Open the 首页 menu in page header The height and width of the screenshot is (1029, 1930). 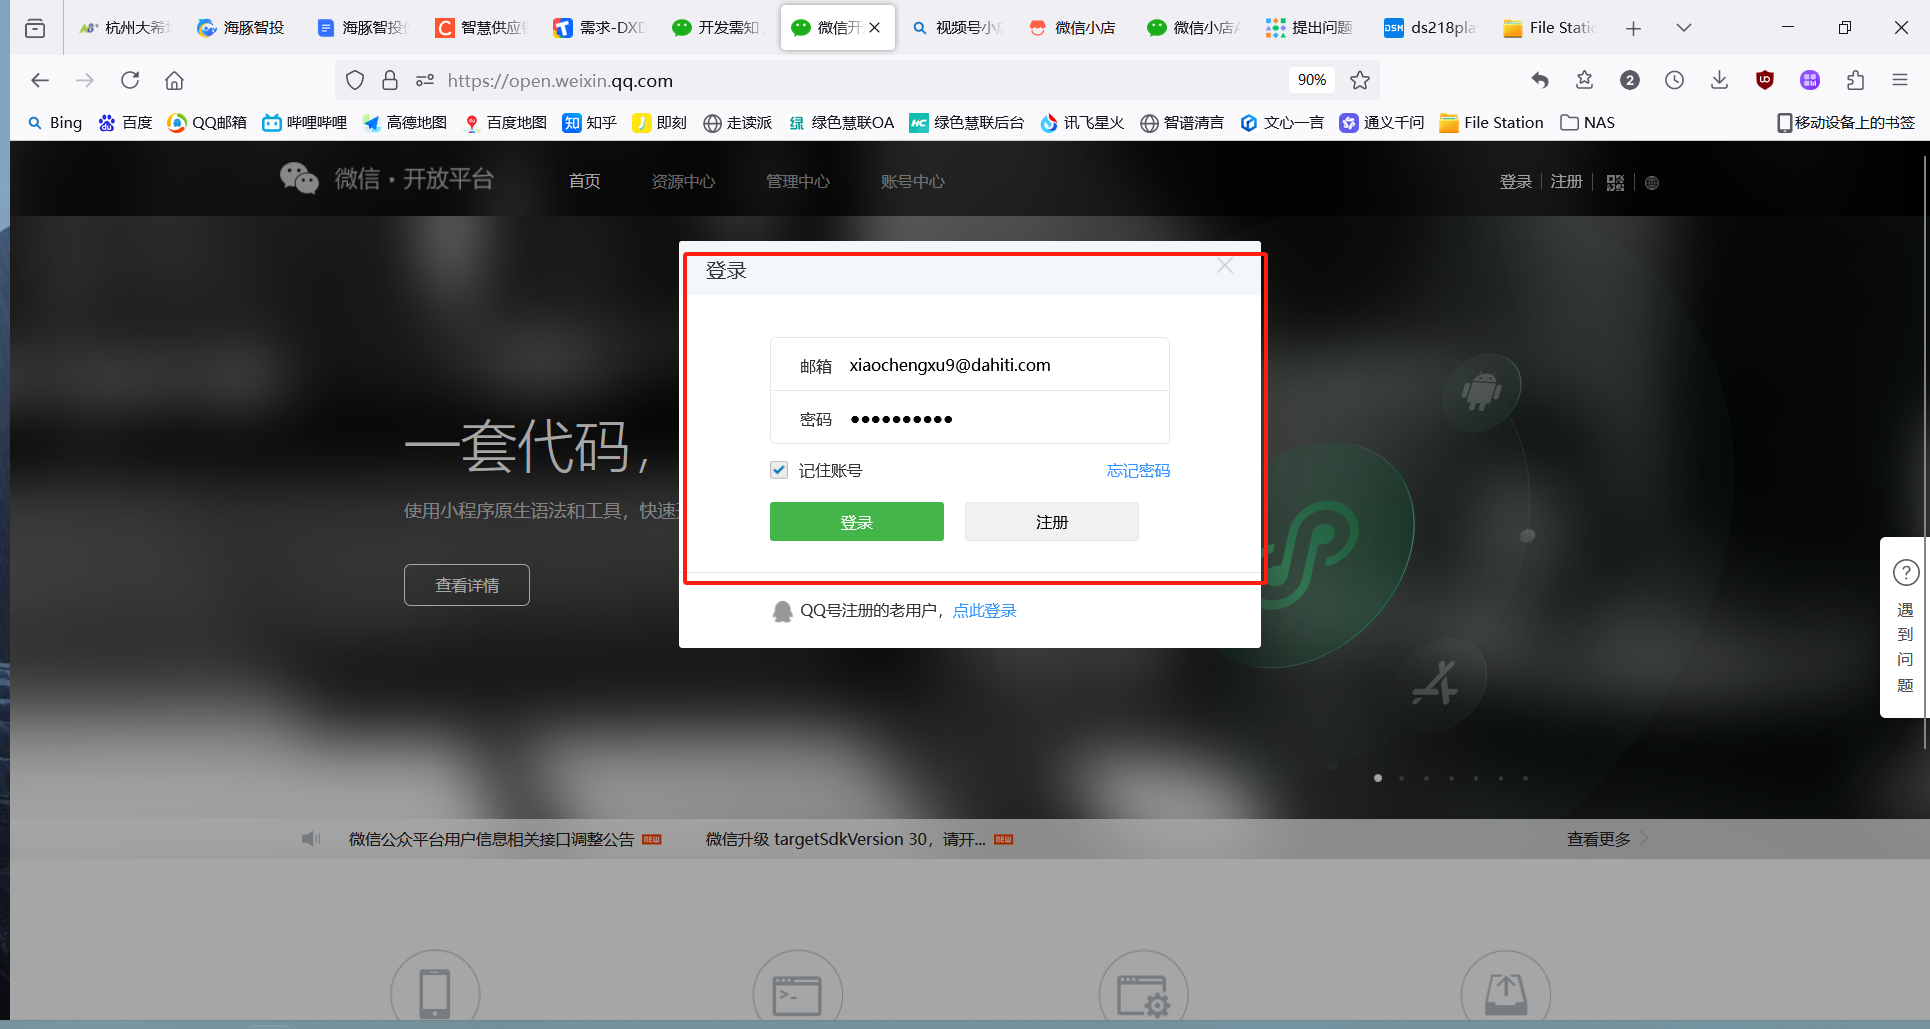585,181
